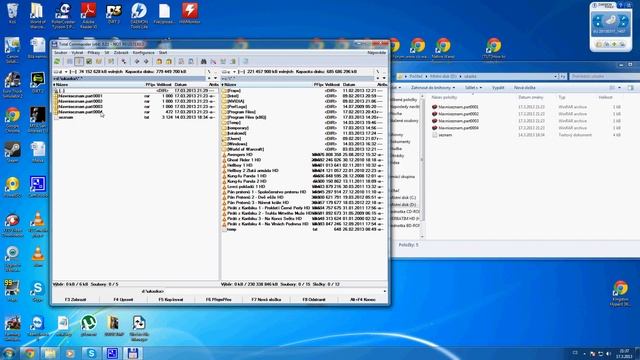
Task: Click F6 Přejmenovat/Přesunout button
Action: [218, 300]
